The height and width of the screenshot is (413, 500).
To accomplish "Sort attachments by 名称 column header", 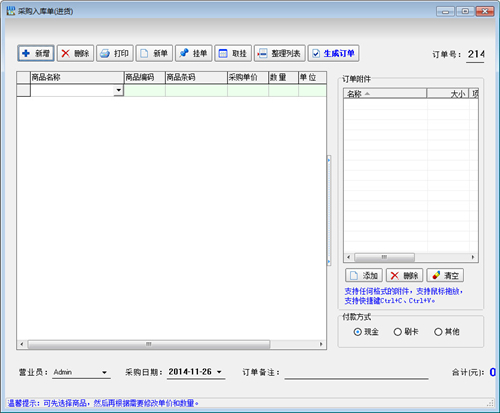I will coord(385,94).
